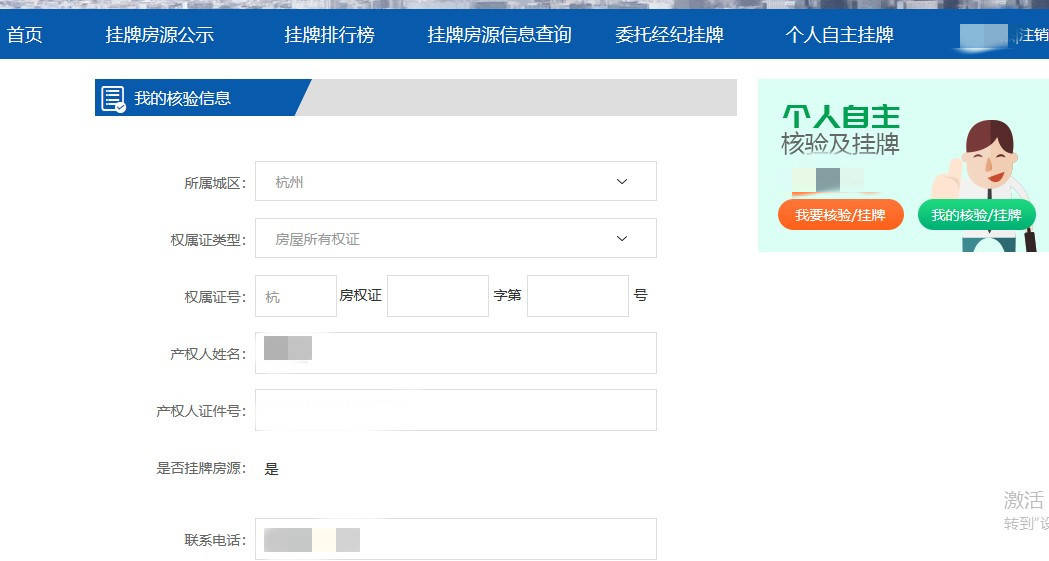Click the 个人自主 核验及挂牌 banner title
This screenshot has height=561, width=1049.
840,130
